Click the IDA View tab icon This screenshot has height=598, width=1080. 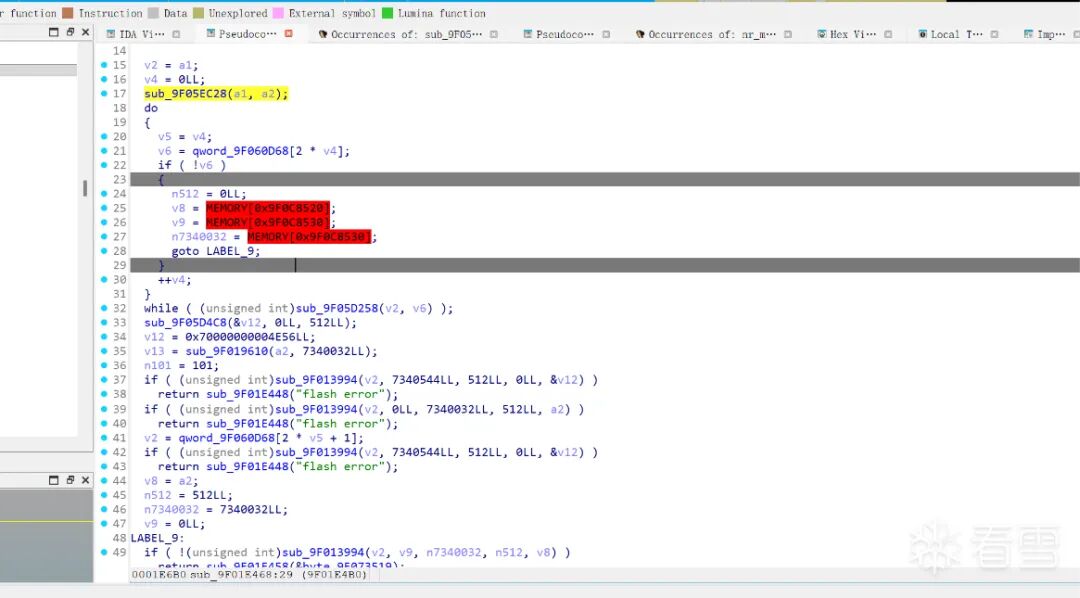click(110, 34)
